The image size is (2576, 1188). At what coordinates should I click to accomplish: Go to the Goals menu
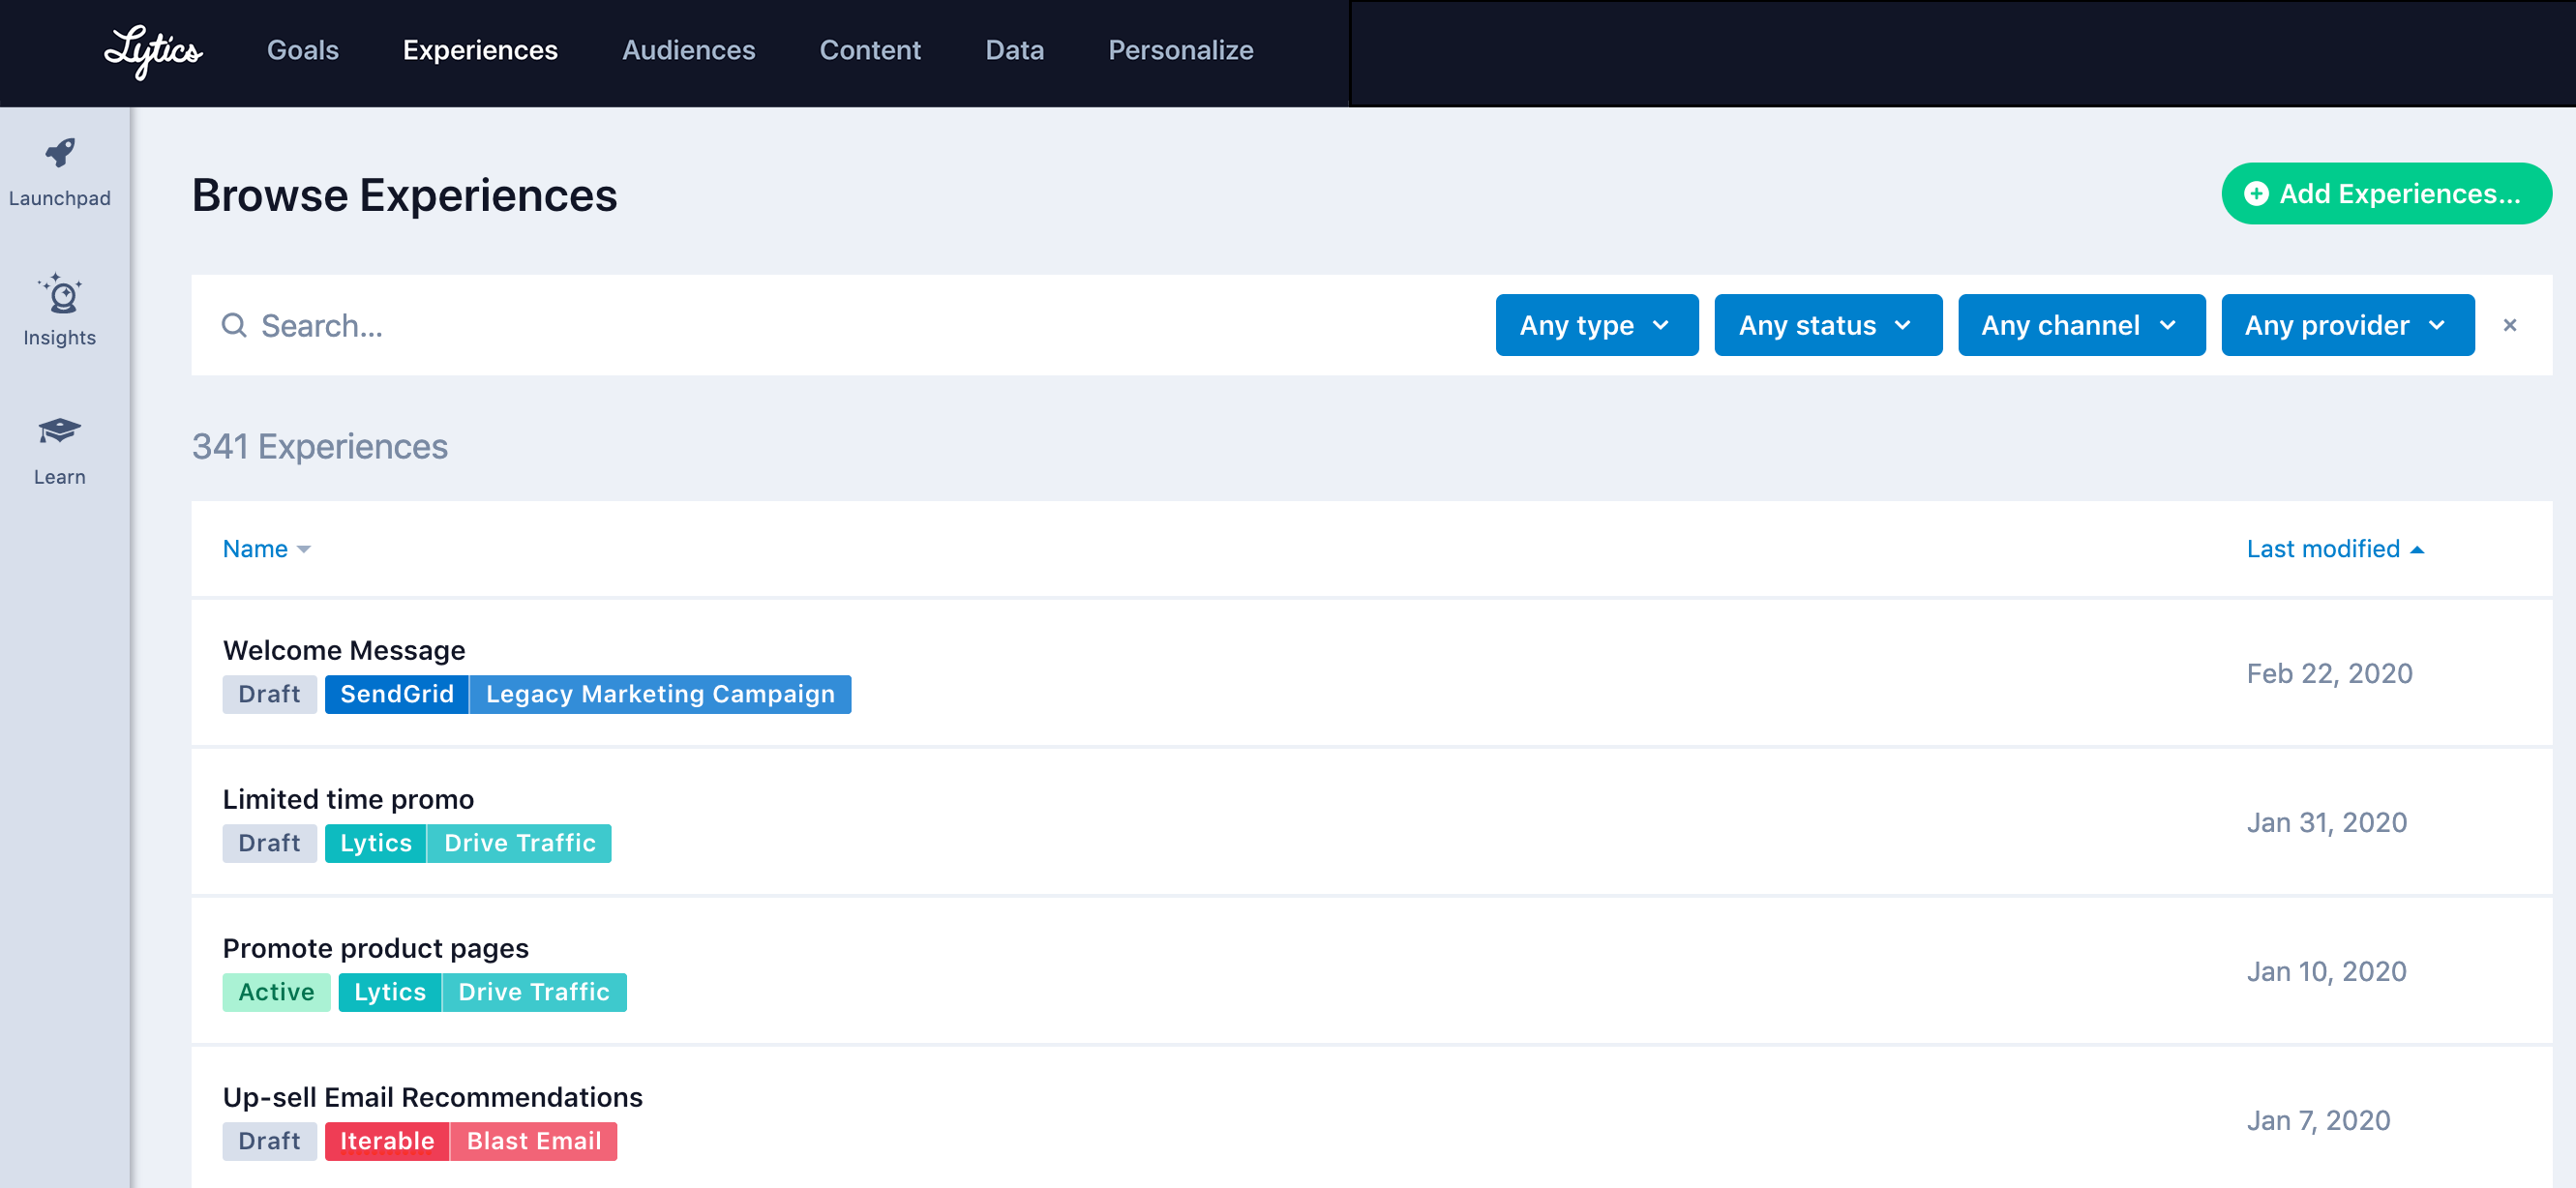click(303, 50)
